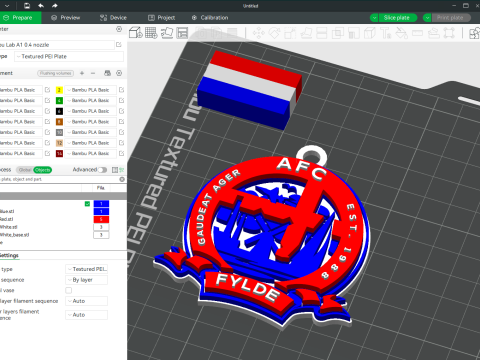480x360 pixels.
Task: Open Print plate dropdown arrow
Action: pyautogui.click(x=427, y=18)
